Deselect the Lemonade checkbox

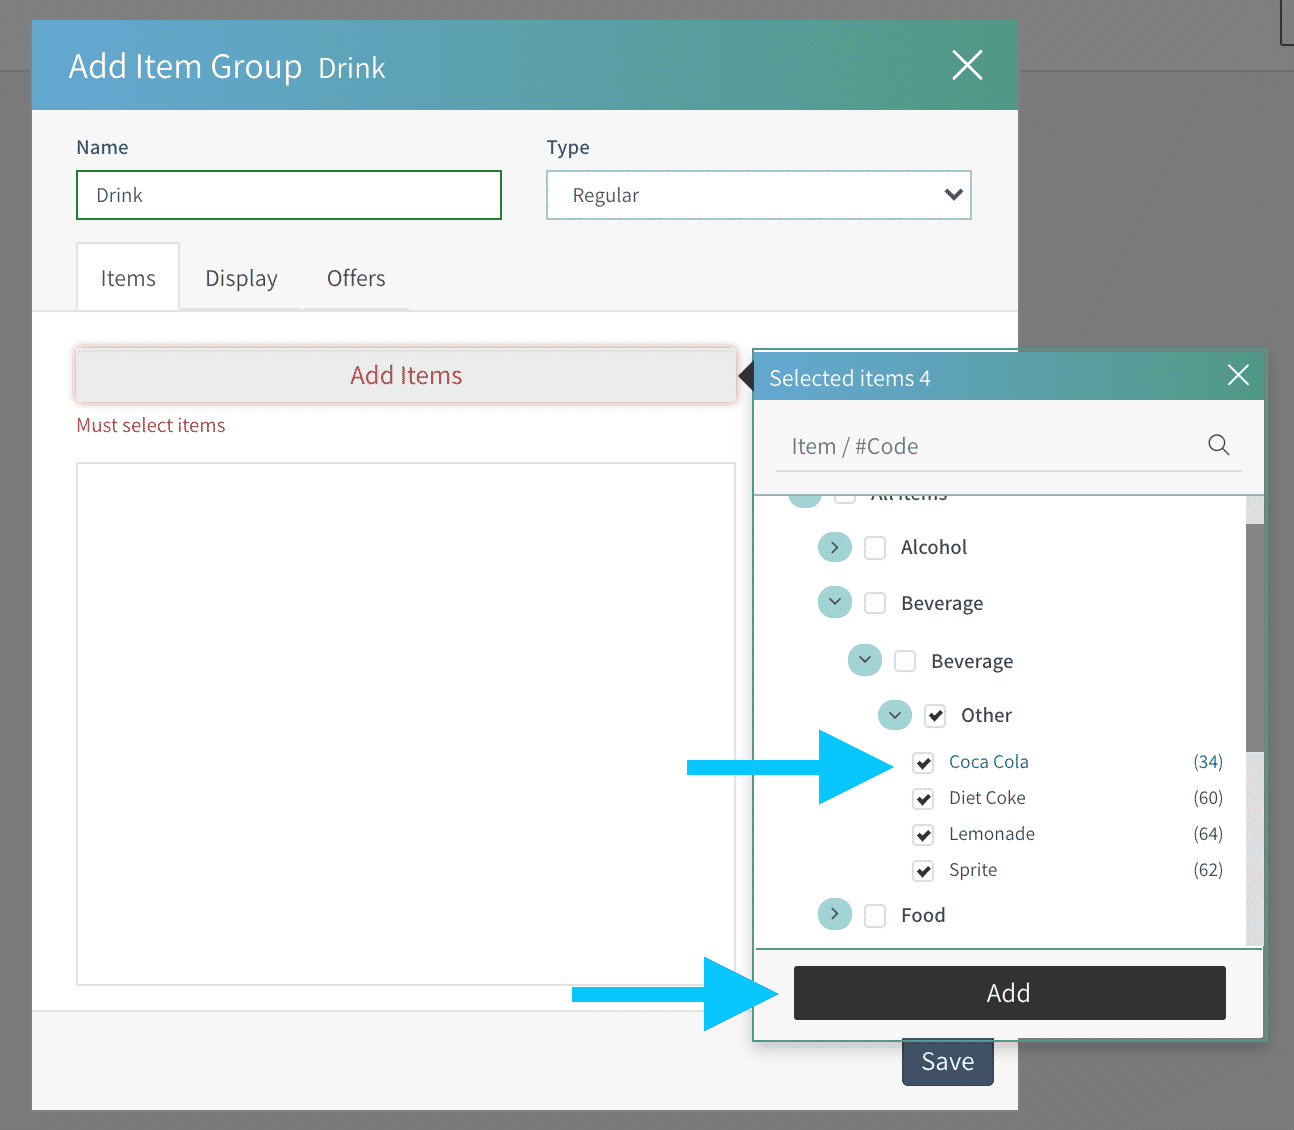924,835
